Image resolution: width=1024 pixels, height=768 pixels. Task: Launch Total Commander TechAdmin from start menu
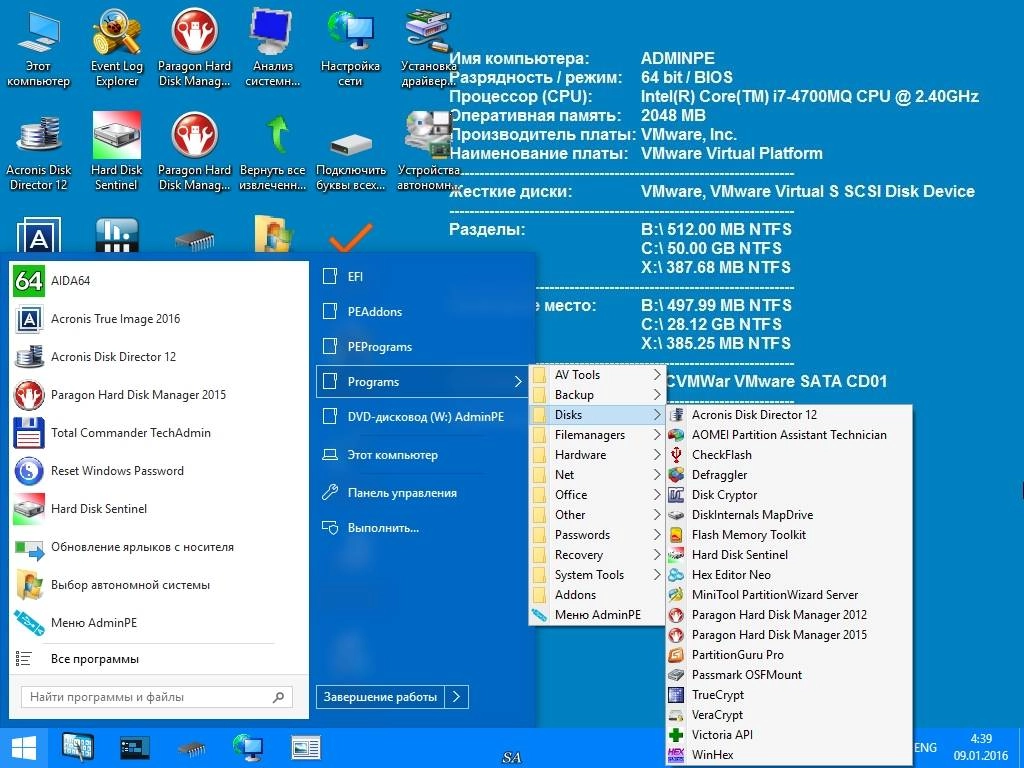pyautogui.click(x=159, y=432)
